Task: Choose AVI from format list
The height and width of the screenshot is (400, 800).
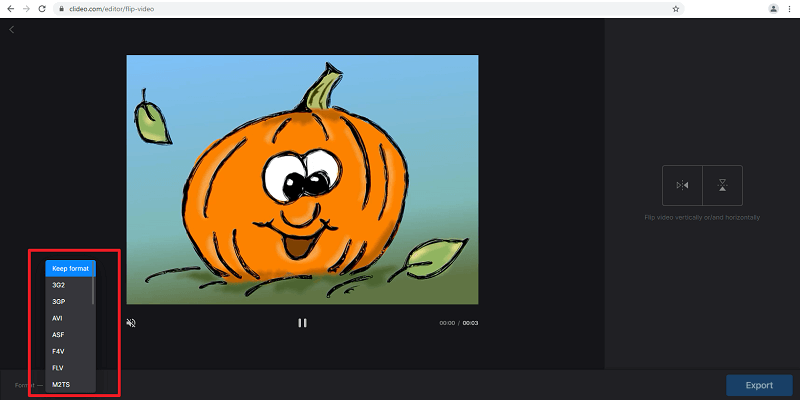Action: click(68, 318)
